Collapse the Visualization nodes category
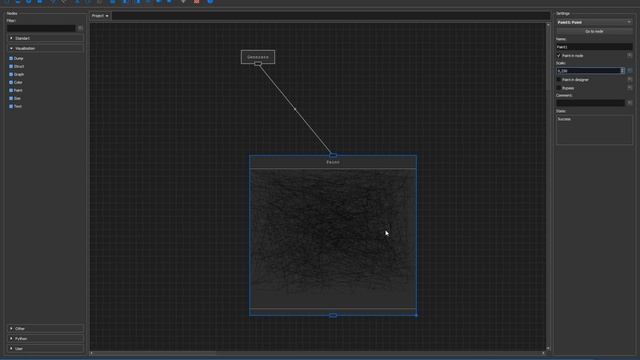The image size is (640, 360). click(x=45, y=48)
